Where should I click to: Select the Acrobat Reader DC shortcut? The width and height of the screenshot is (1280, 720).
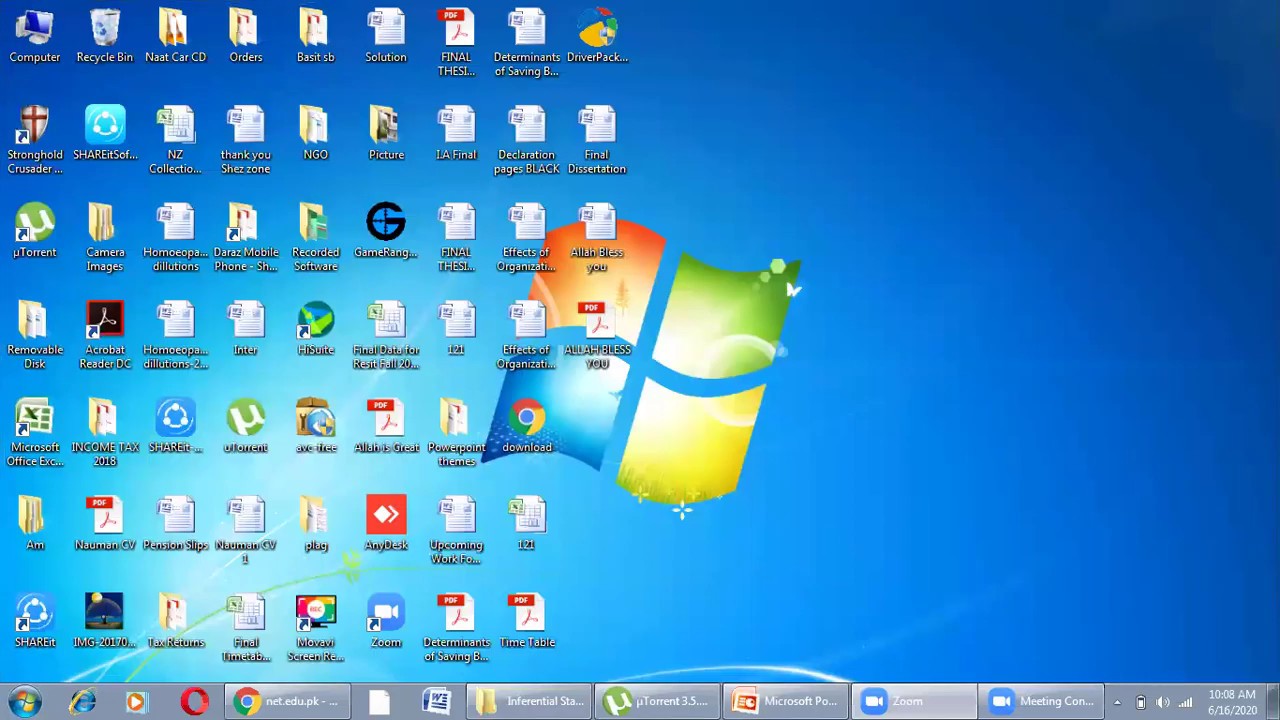point(105,335)
